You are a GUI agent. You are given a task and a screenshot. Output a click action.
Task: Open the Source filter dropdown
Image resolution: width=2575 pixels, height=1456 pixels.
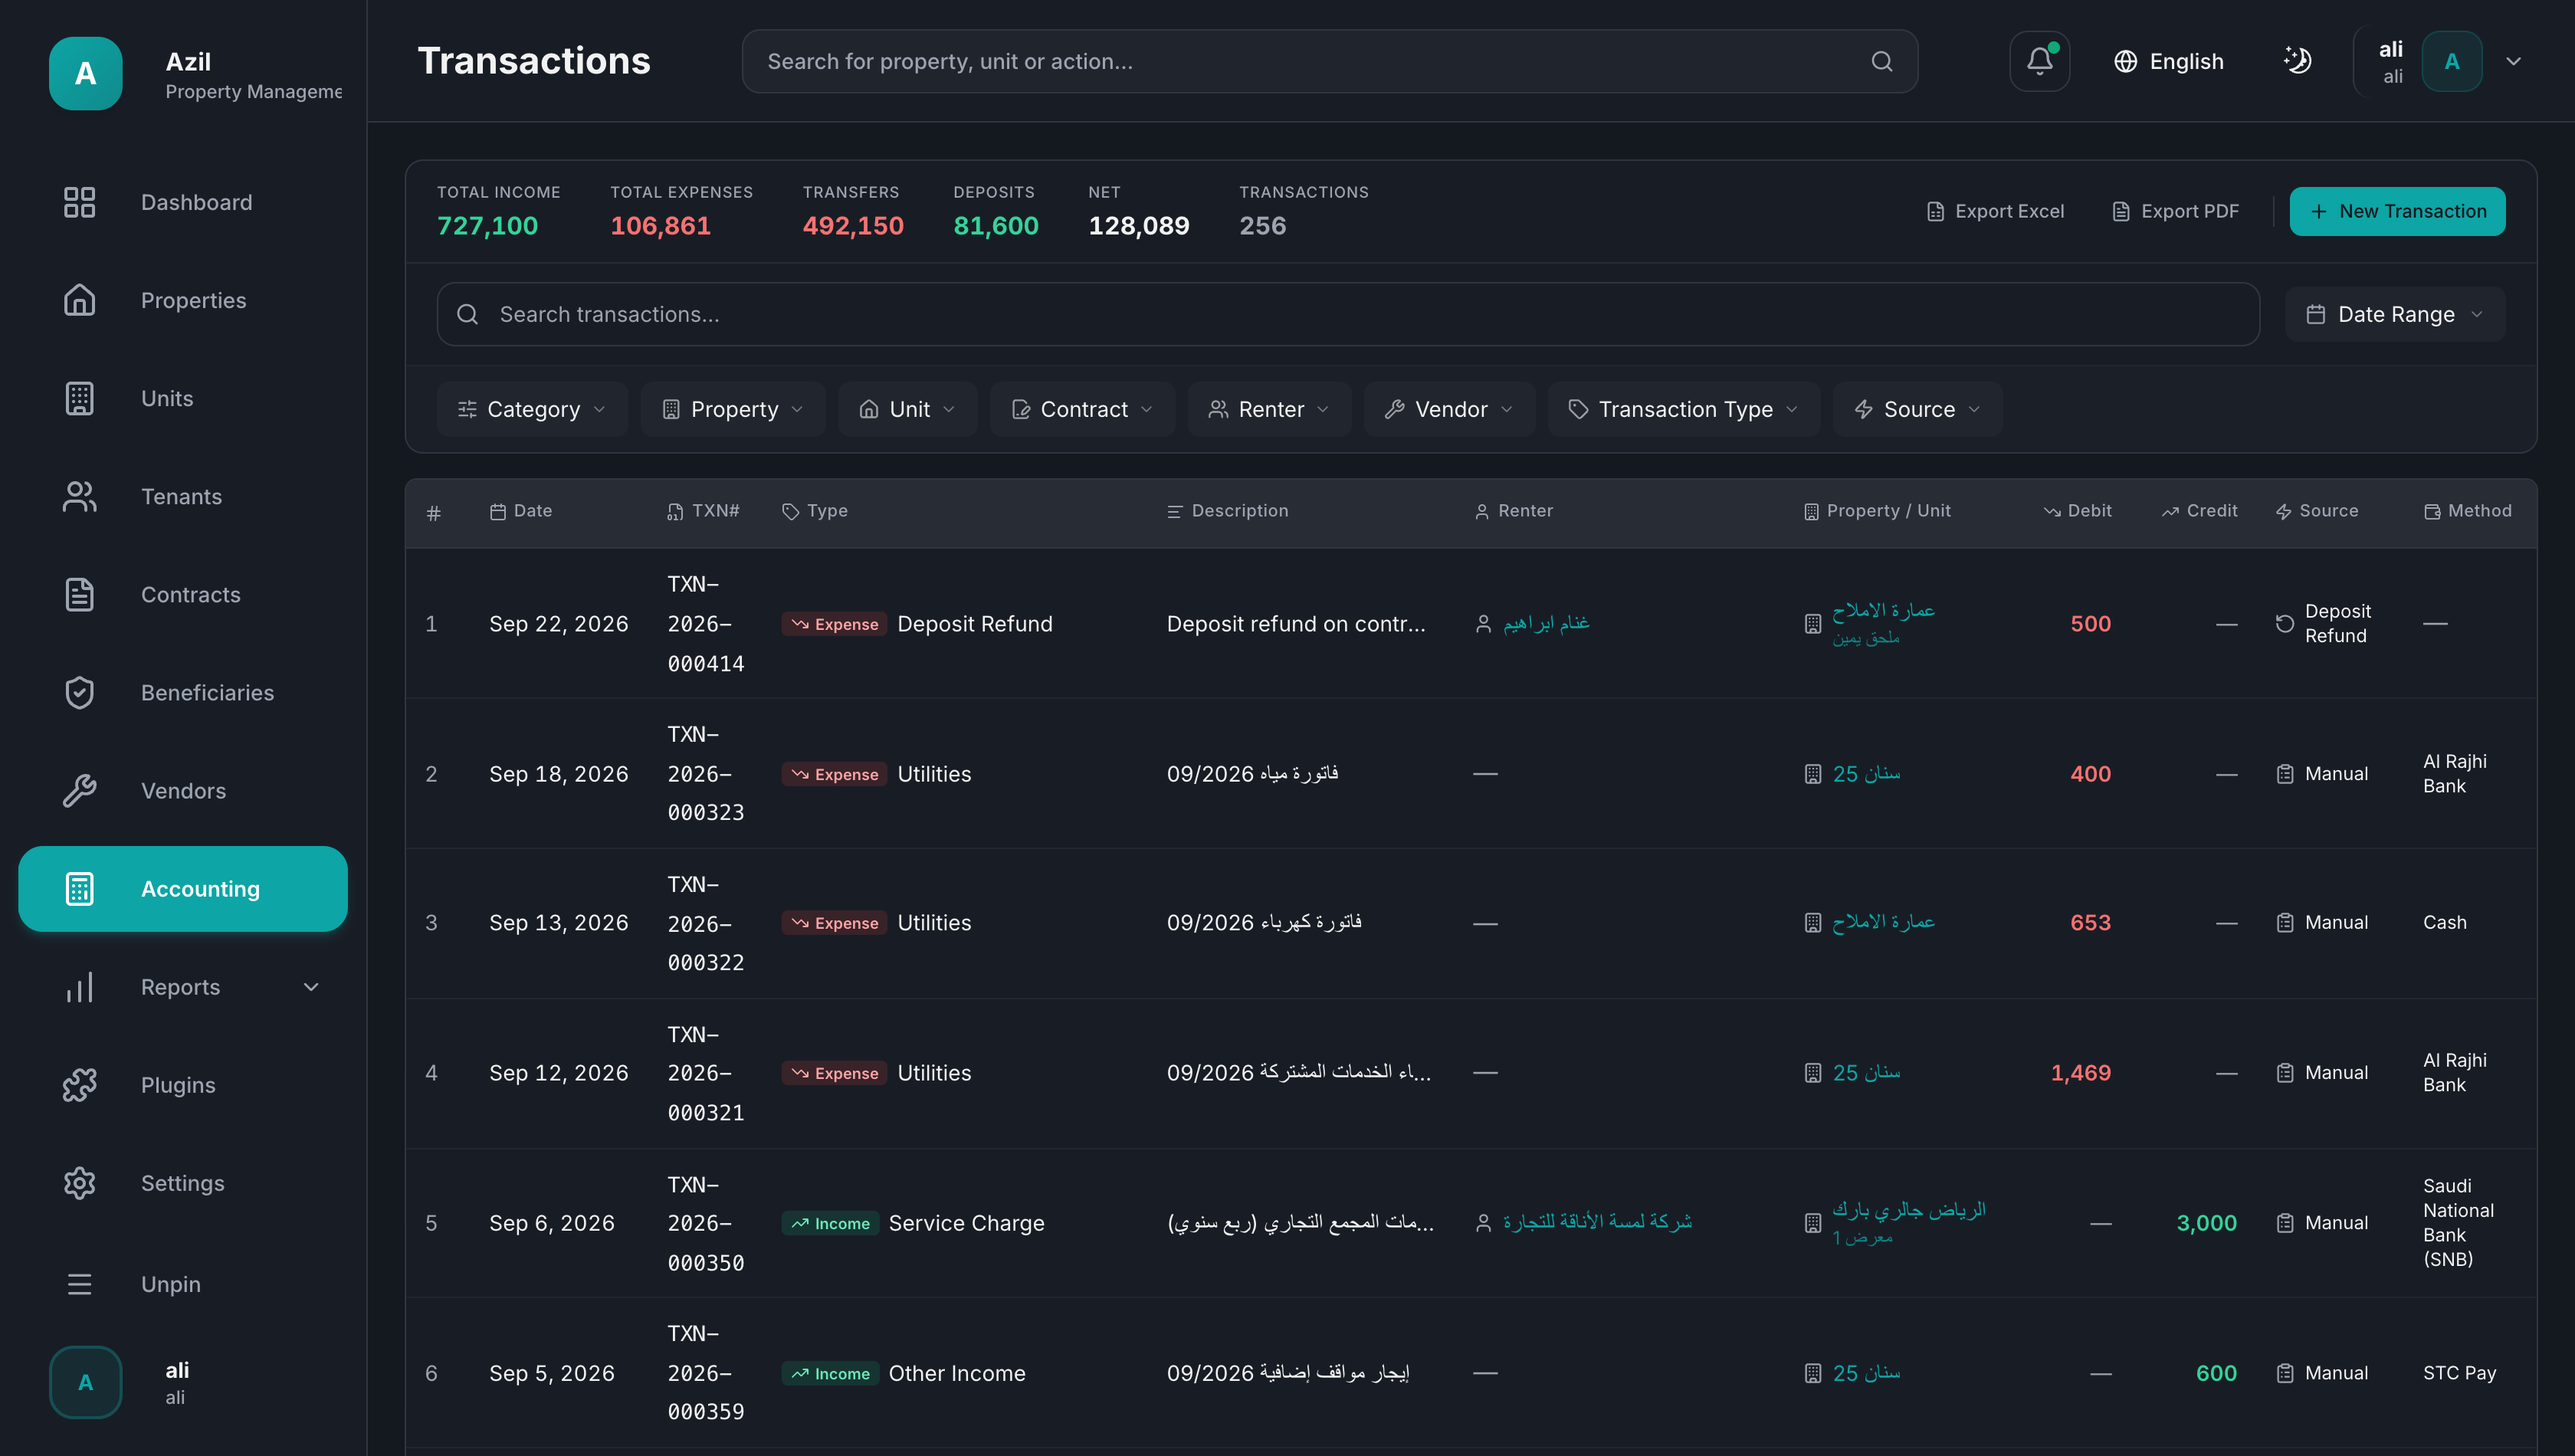pyautogui.click(x=1917, y=409)
